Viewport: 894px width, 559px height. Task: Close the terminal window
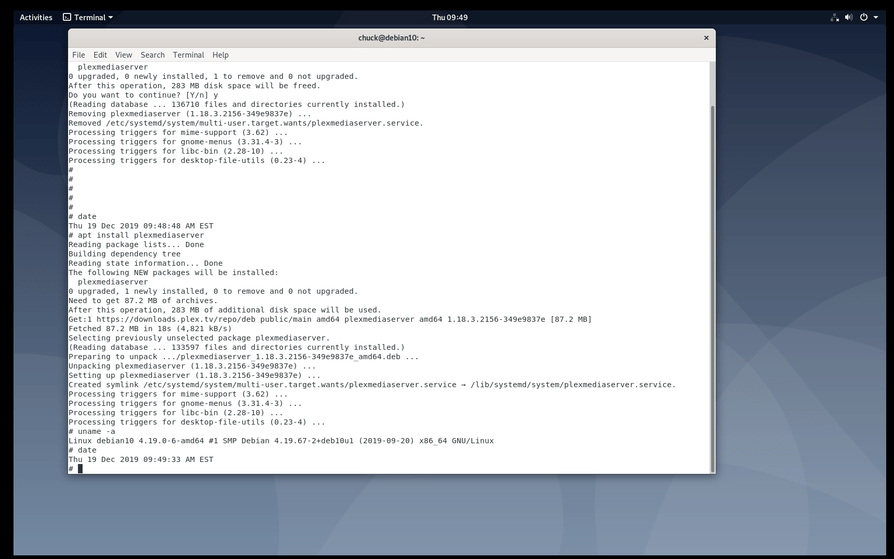tap(706, 38)
